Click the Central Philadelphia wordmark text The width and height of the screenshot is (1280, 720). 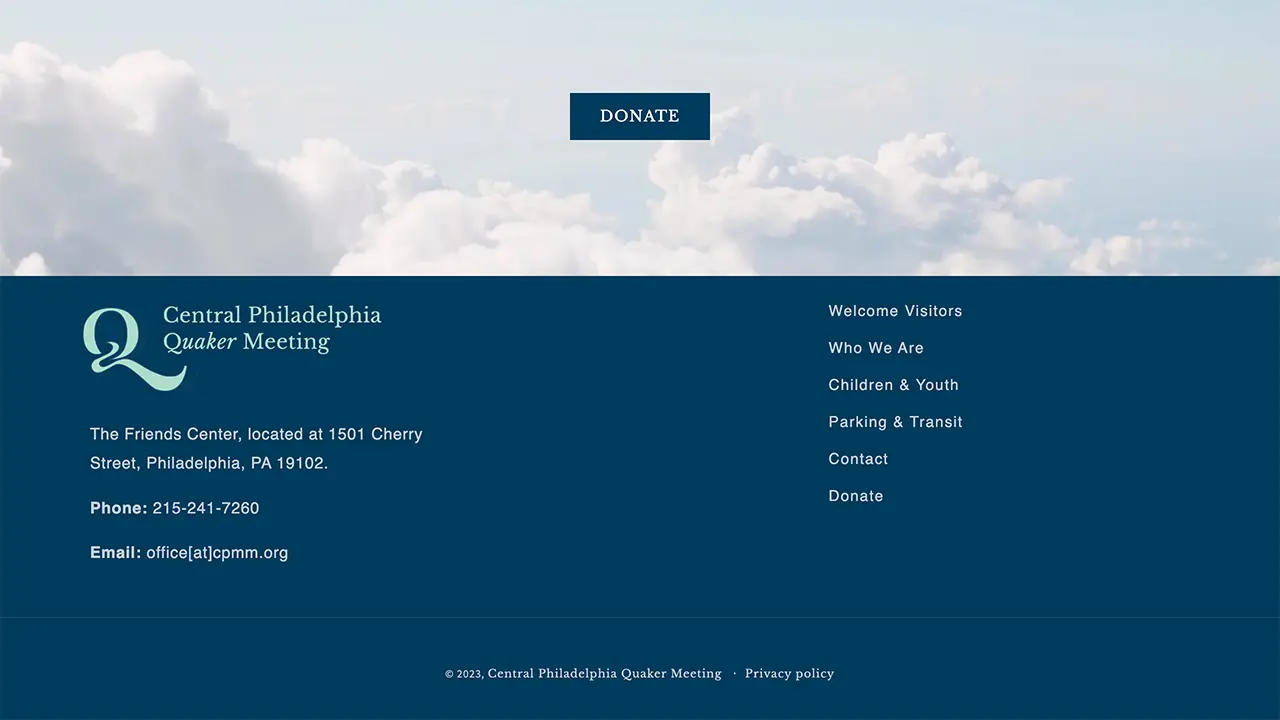pos(271,315)
